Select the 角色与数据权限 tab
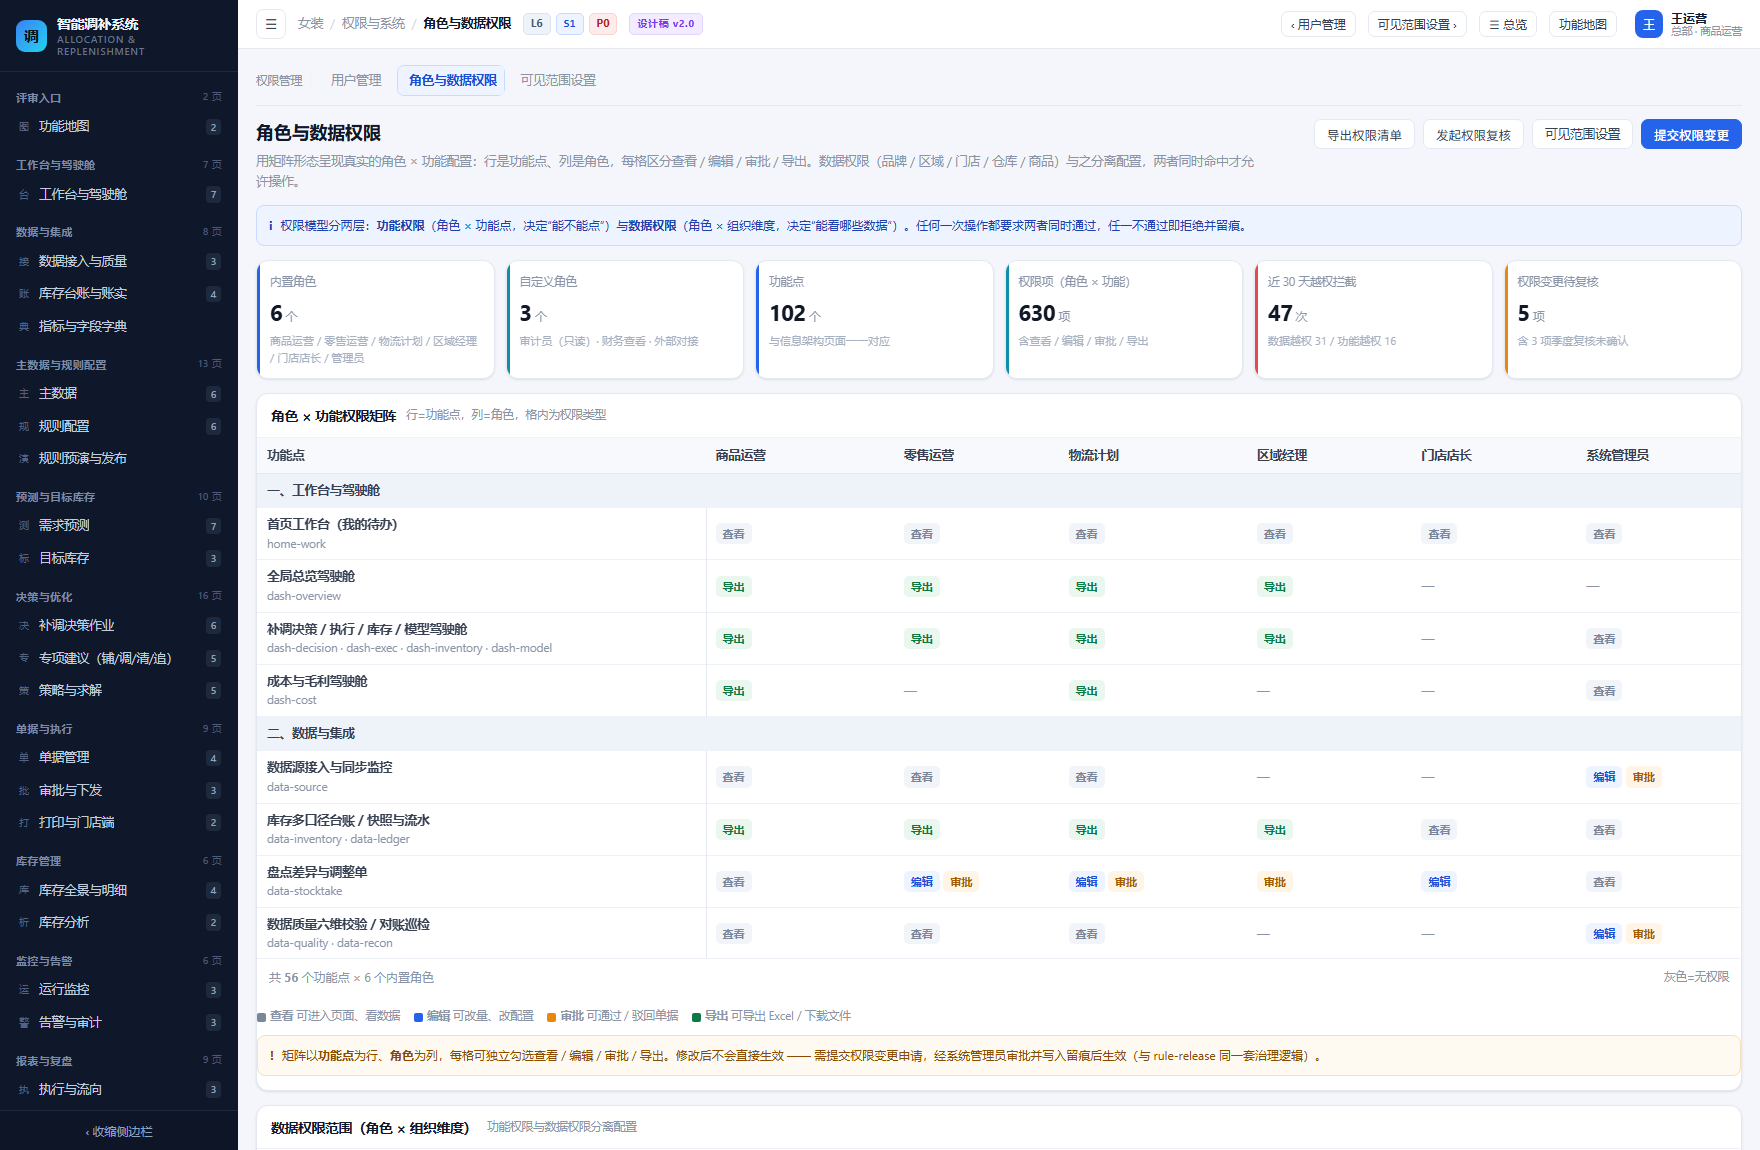The height and width of the screenshot is (1150, 1760). 452,80
